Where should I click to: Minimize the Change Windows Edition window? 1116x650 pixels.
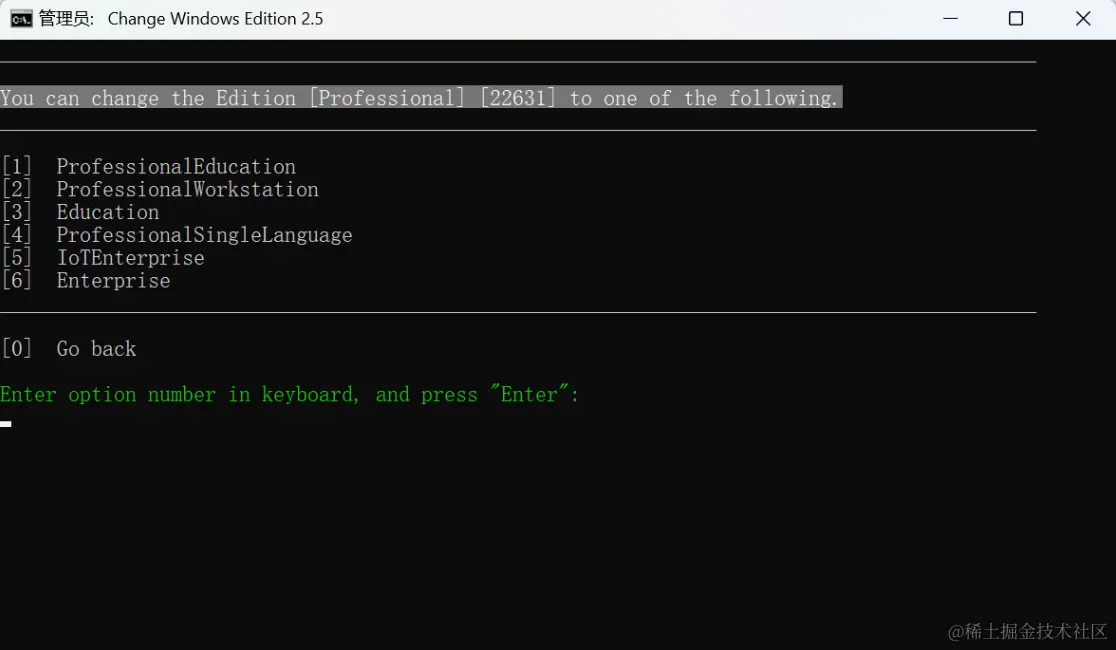(950, 19)
